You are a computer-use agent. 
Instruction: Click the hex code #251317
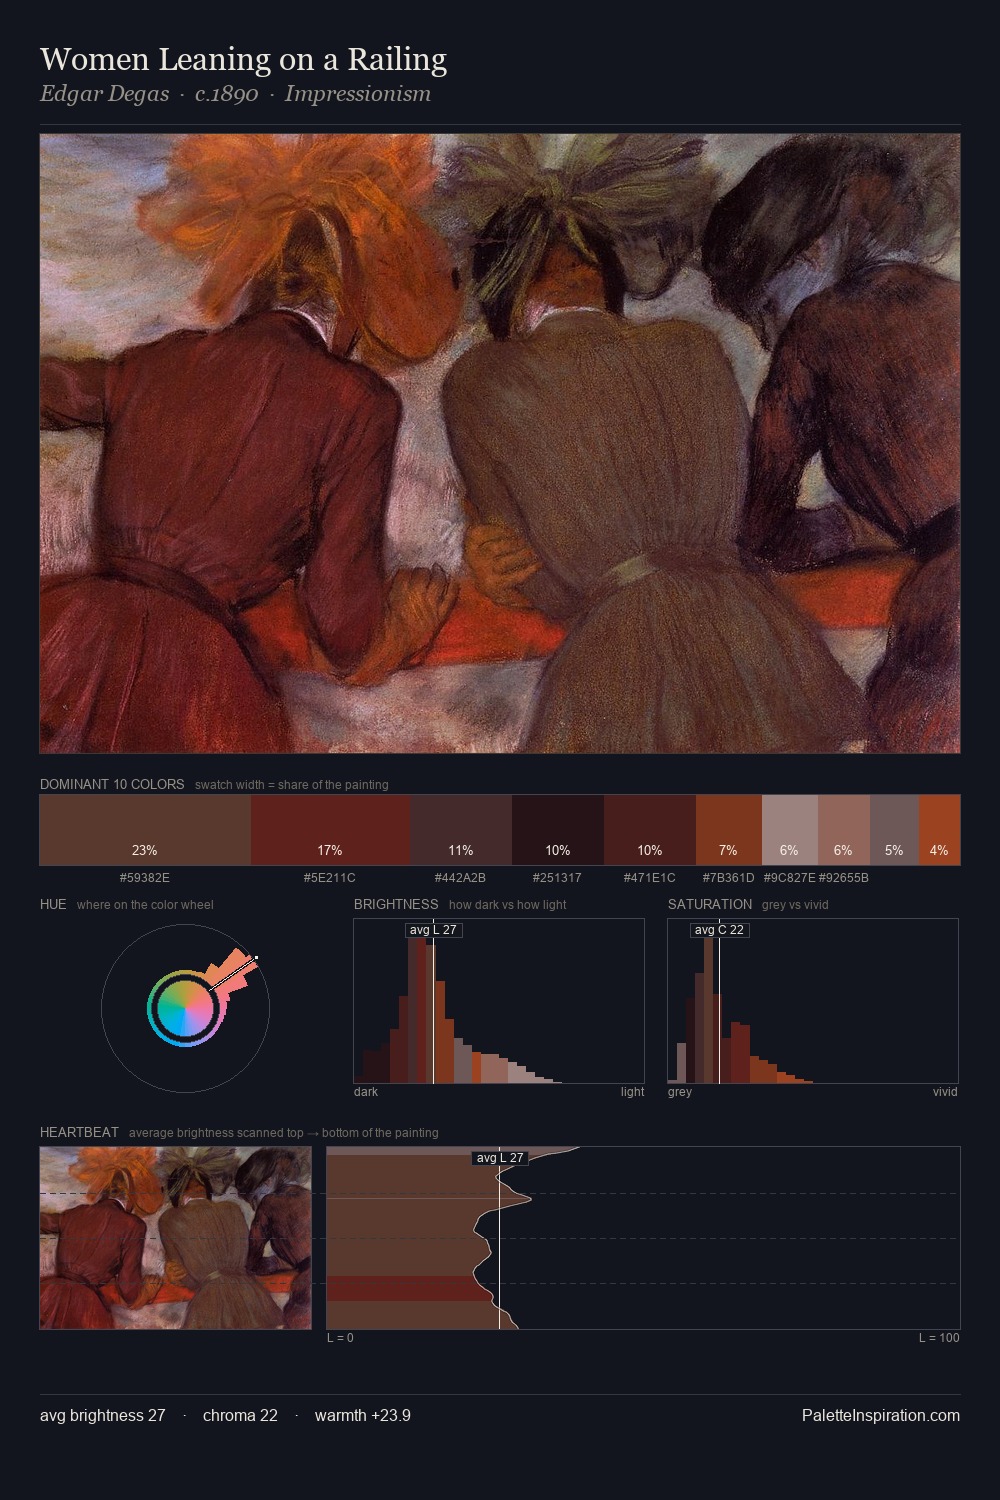pyautogui.click(x=557, y=878)
